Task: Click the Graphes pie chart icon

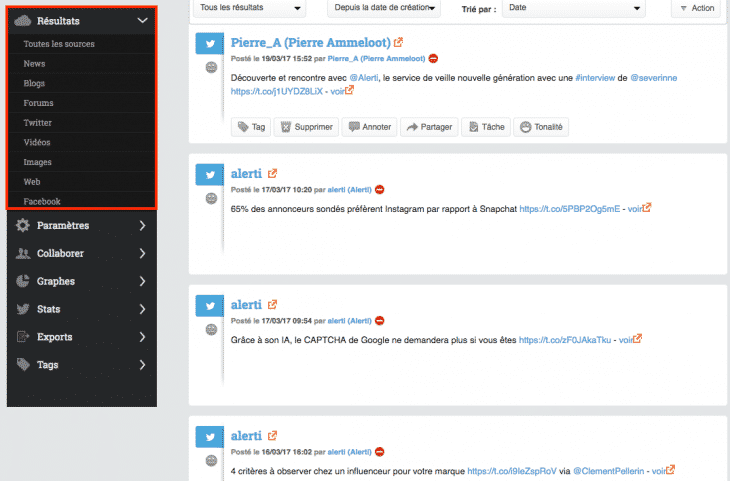Action: 23,281
